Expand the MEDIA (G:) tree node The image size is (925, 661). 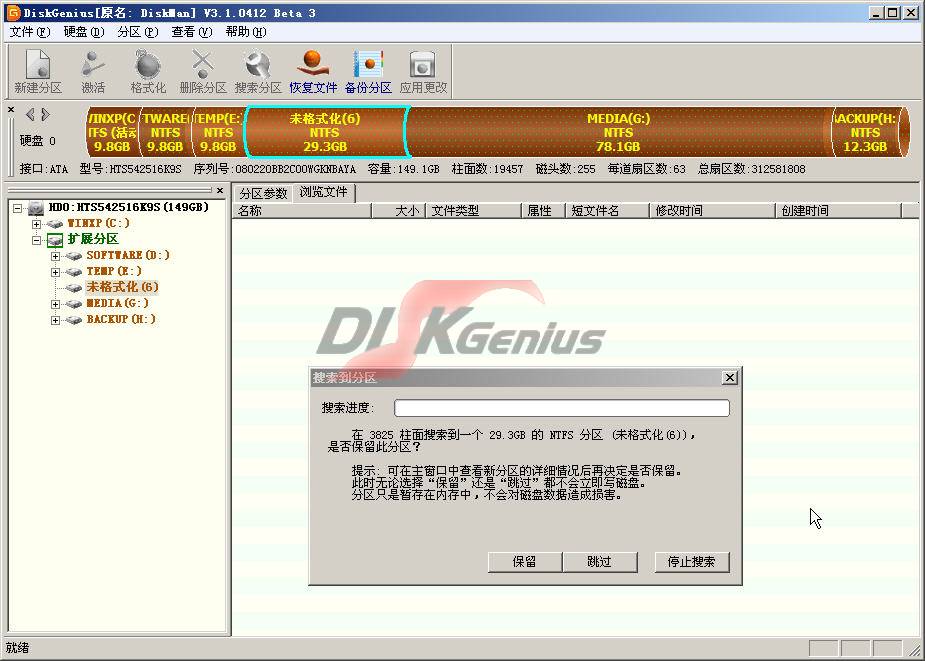55,303
